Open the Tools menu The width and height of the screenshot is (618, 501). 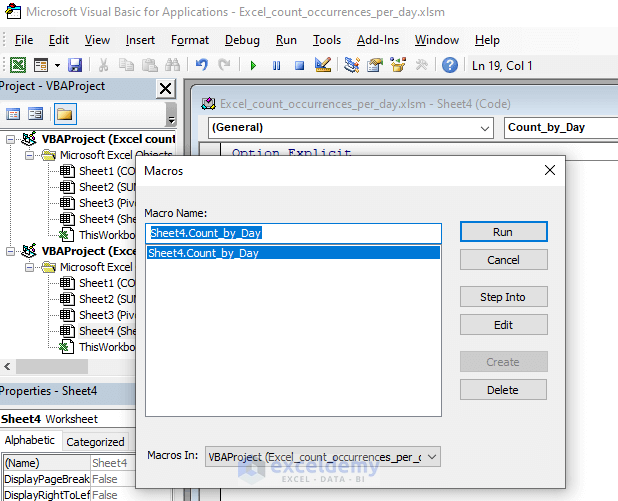(x=327, y=40)
